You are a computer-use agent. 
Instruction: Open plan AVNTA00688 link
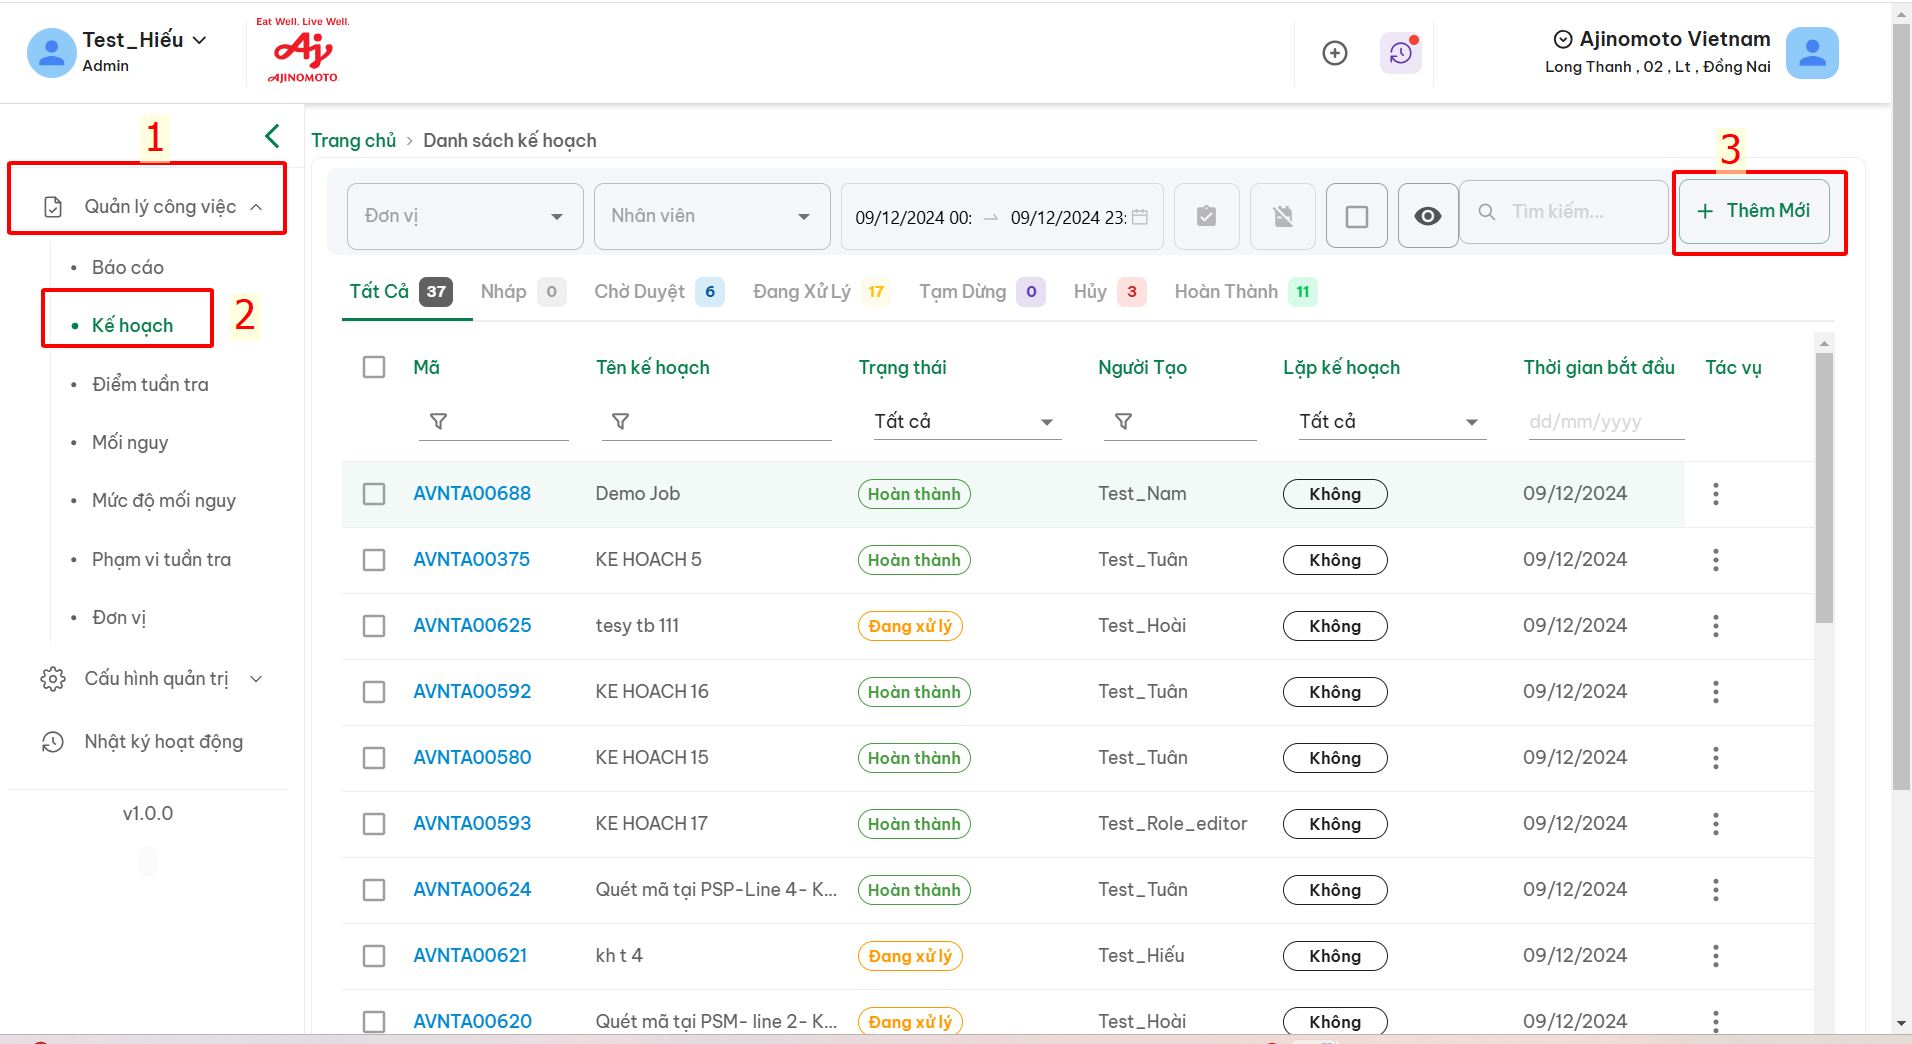pyautogui.click(x=472, y=494)
